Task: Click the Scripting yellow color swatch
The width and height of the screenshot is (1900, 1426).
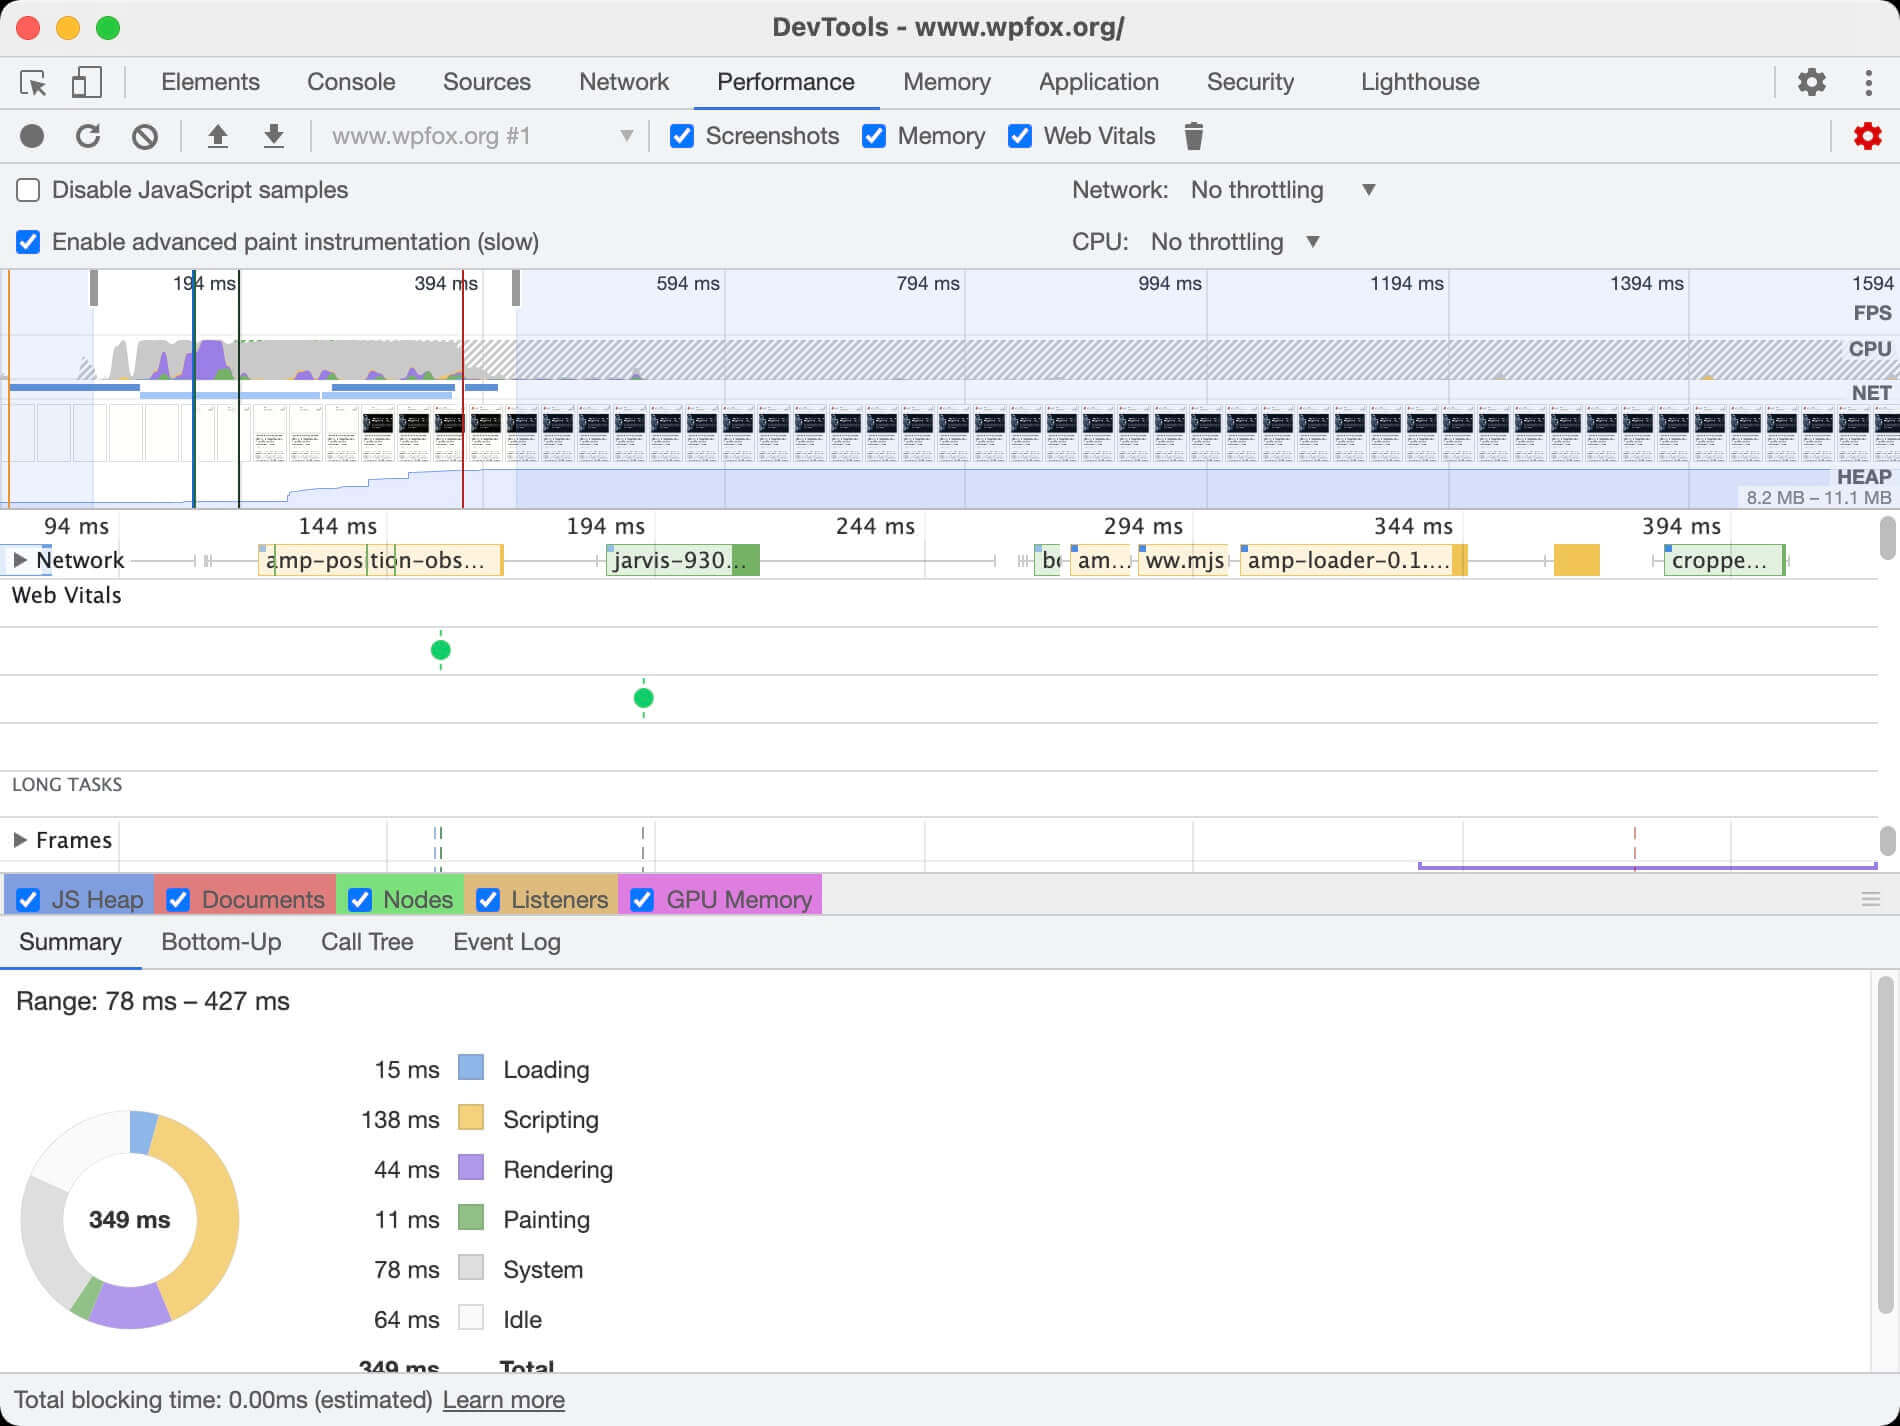Action: pyautogui.click(x=471, y=1117)
